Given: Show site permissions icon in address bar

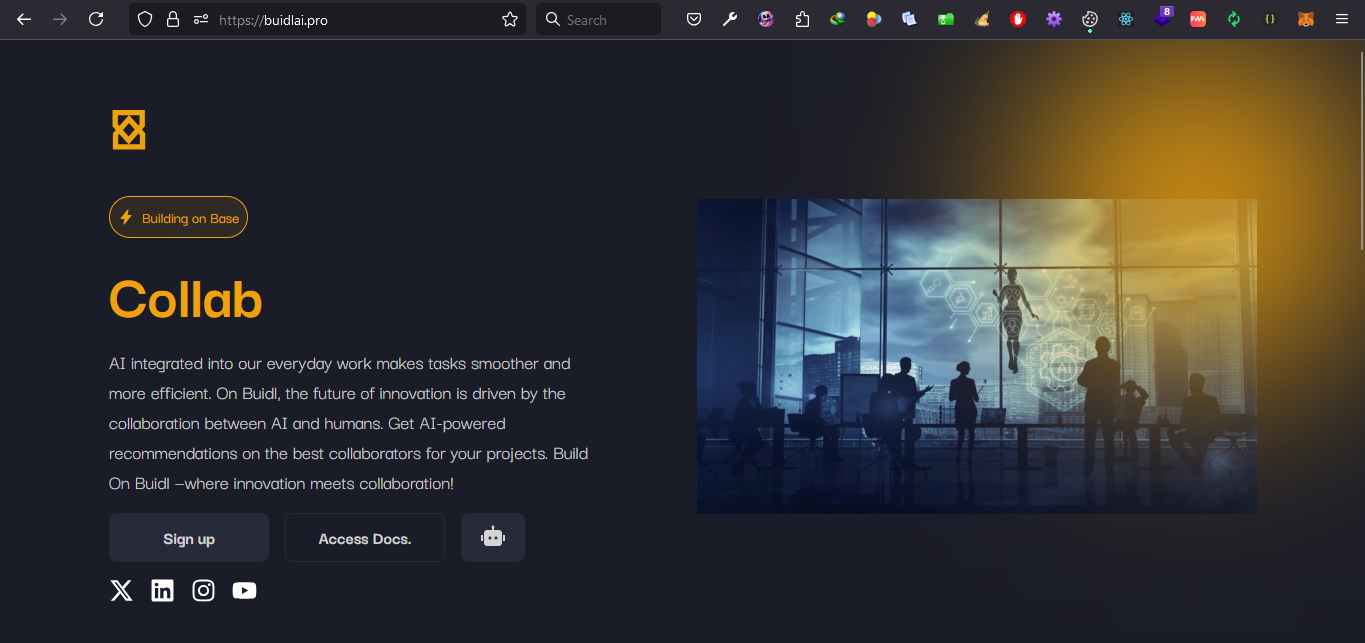Looking at the screenshot, I should pyautogui.click(x=200, y=19).
